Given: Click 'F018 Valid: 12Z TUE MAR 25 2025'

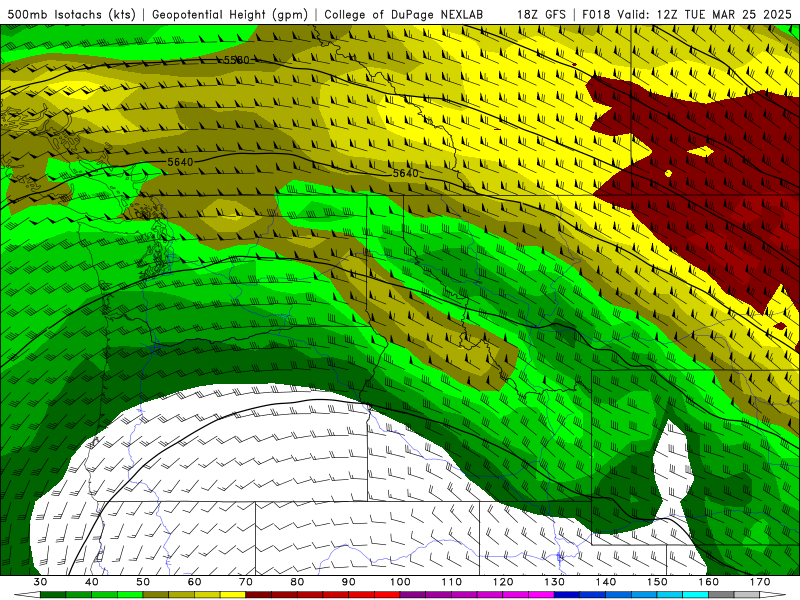Looking at the screenshot, I should coord(687,14).
